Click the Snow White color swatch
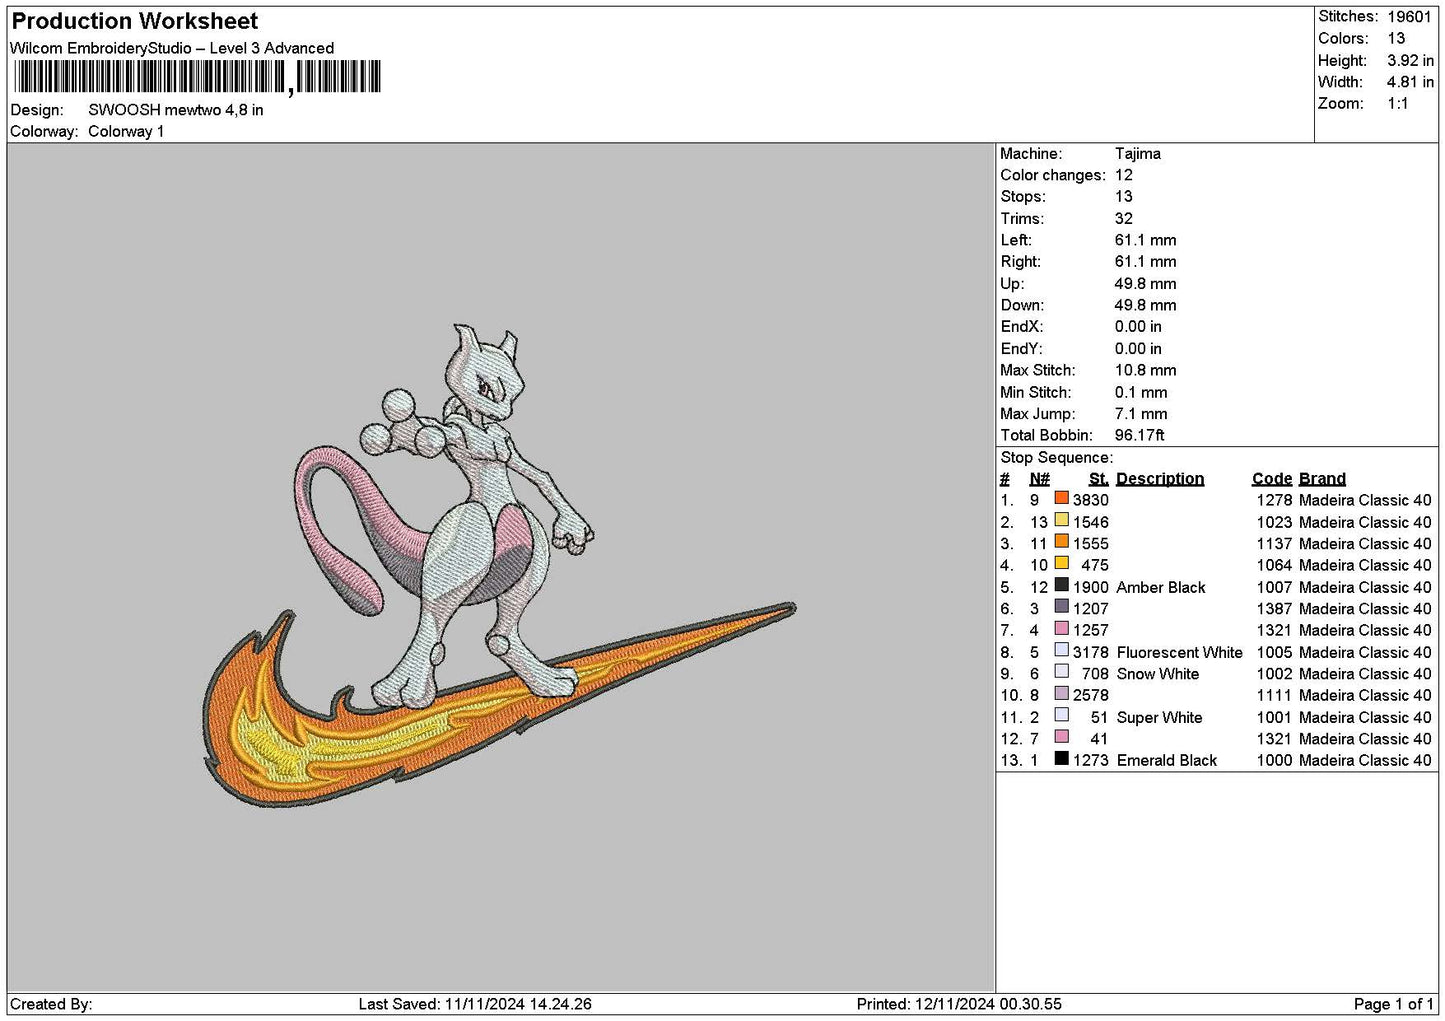This screenshot has width=1445, height=1021. (1062, 672)
